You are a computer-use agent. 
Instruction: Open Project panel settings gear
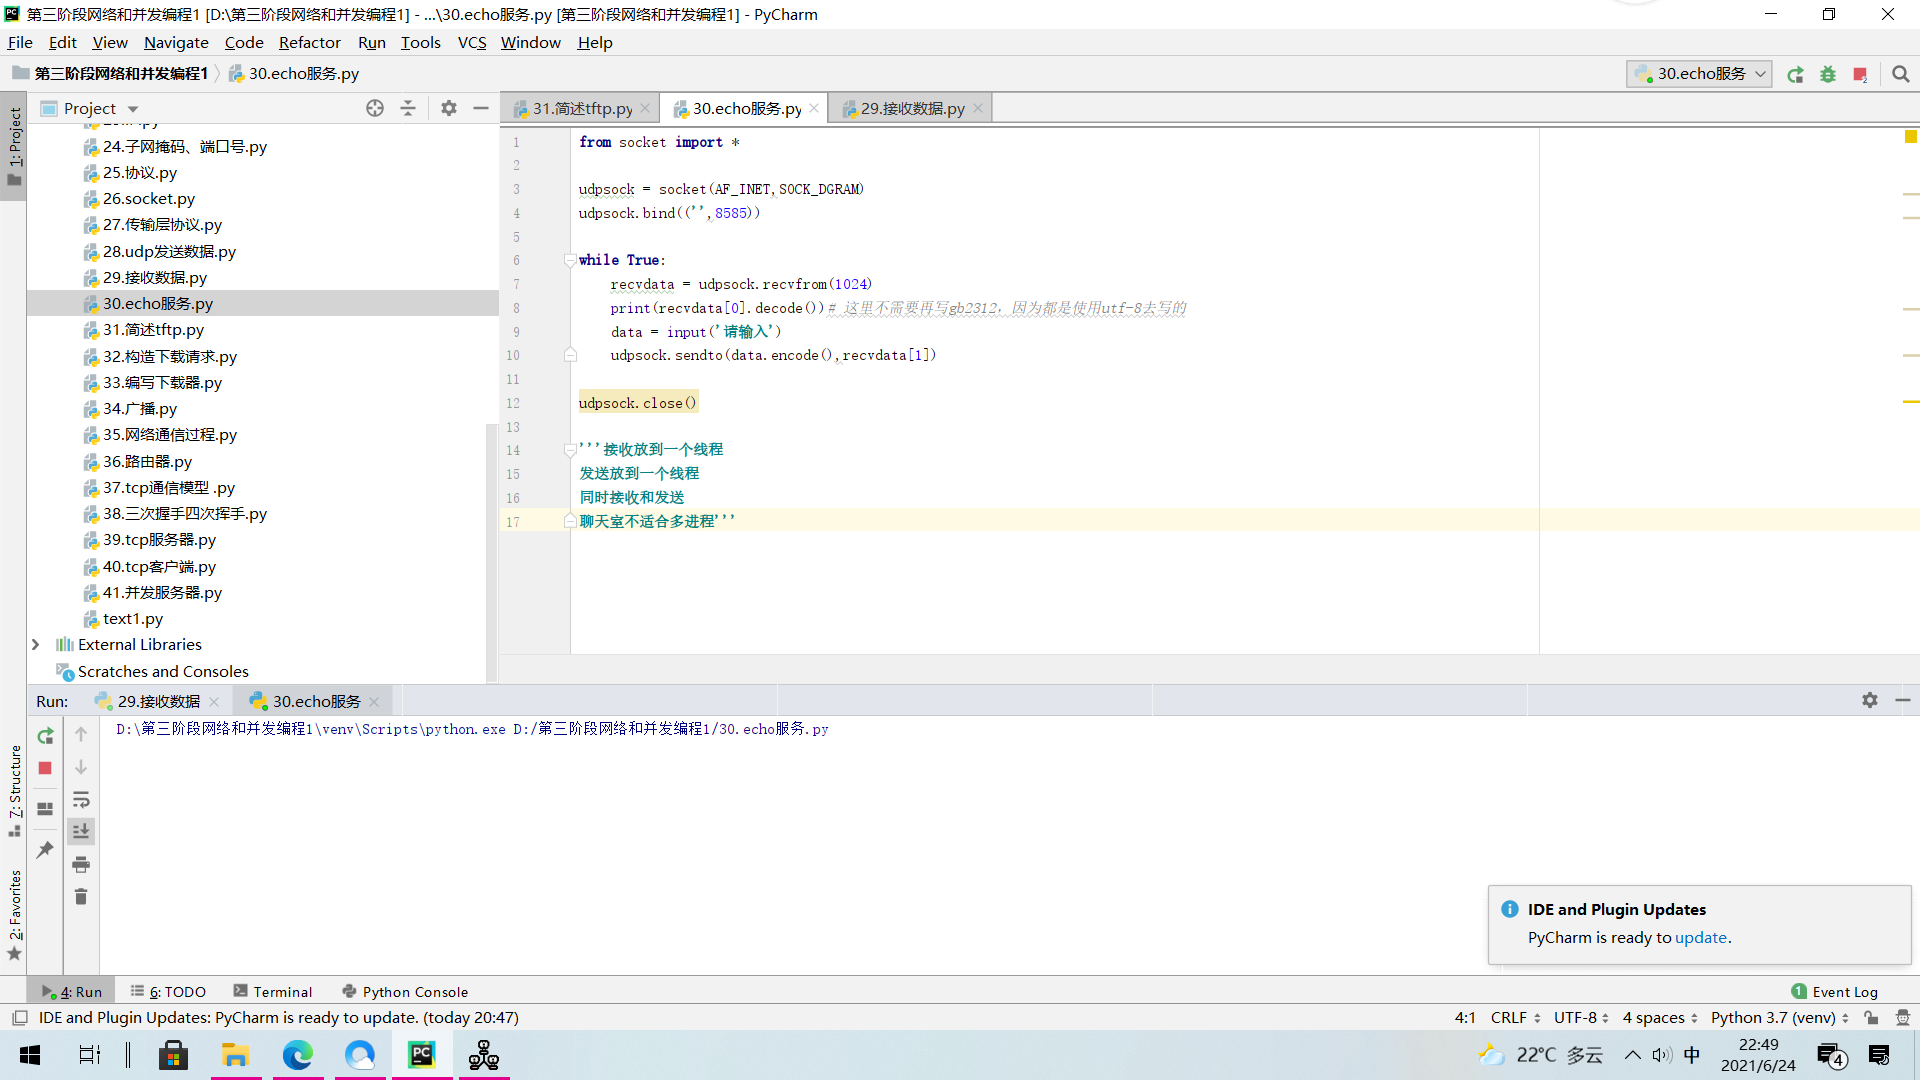tap(449, 108)
